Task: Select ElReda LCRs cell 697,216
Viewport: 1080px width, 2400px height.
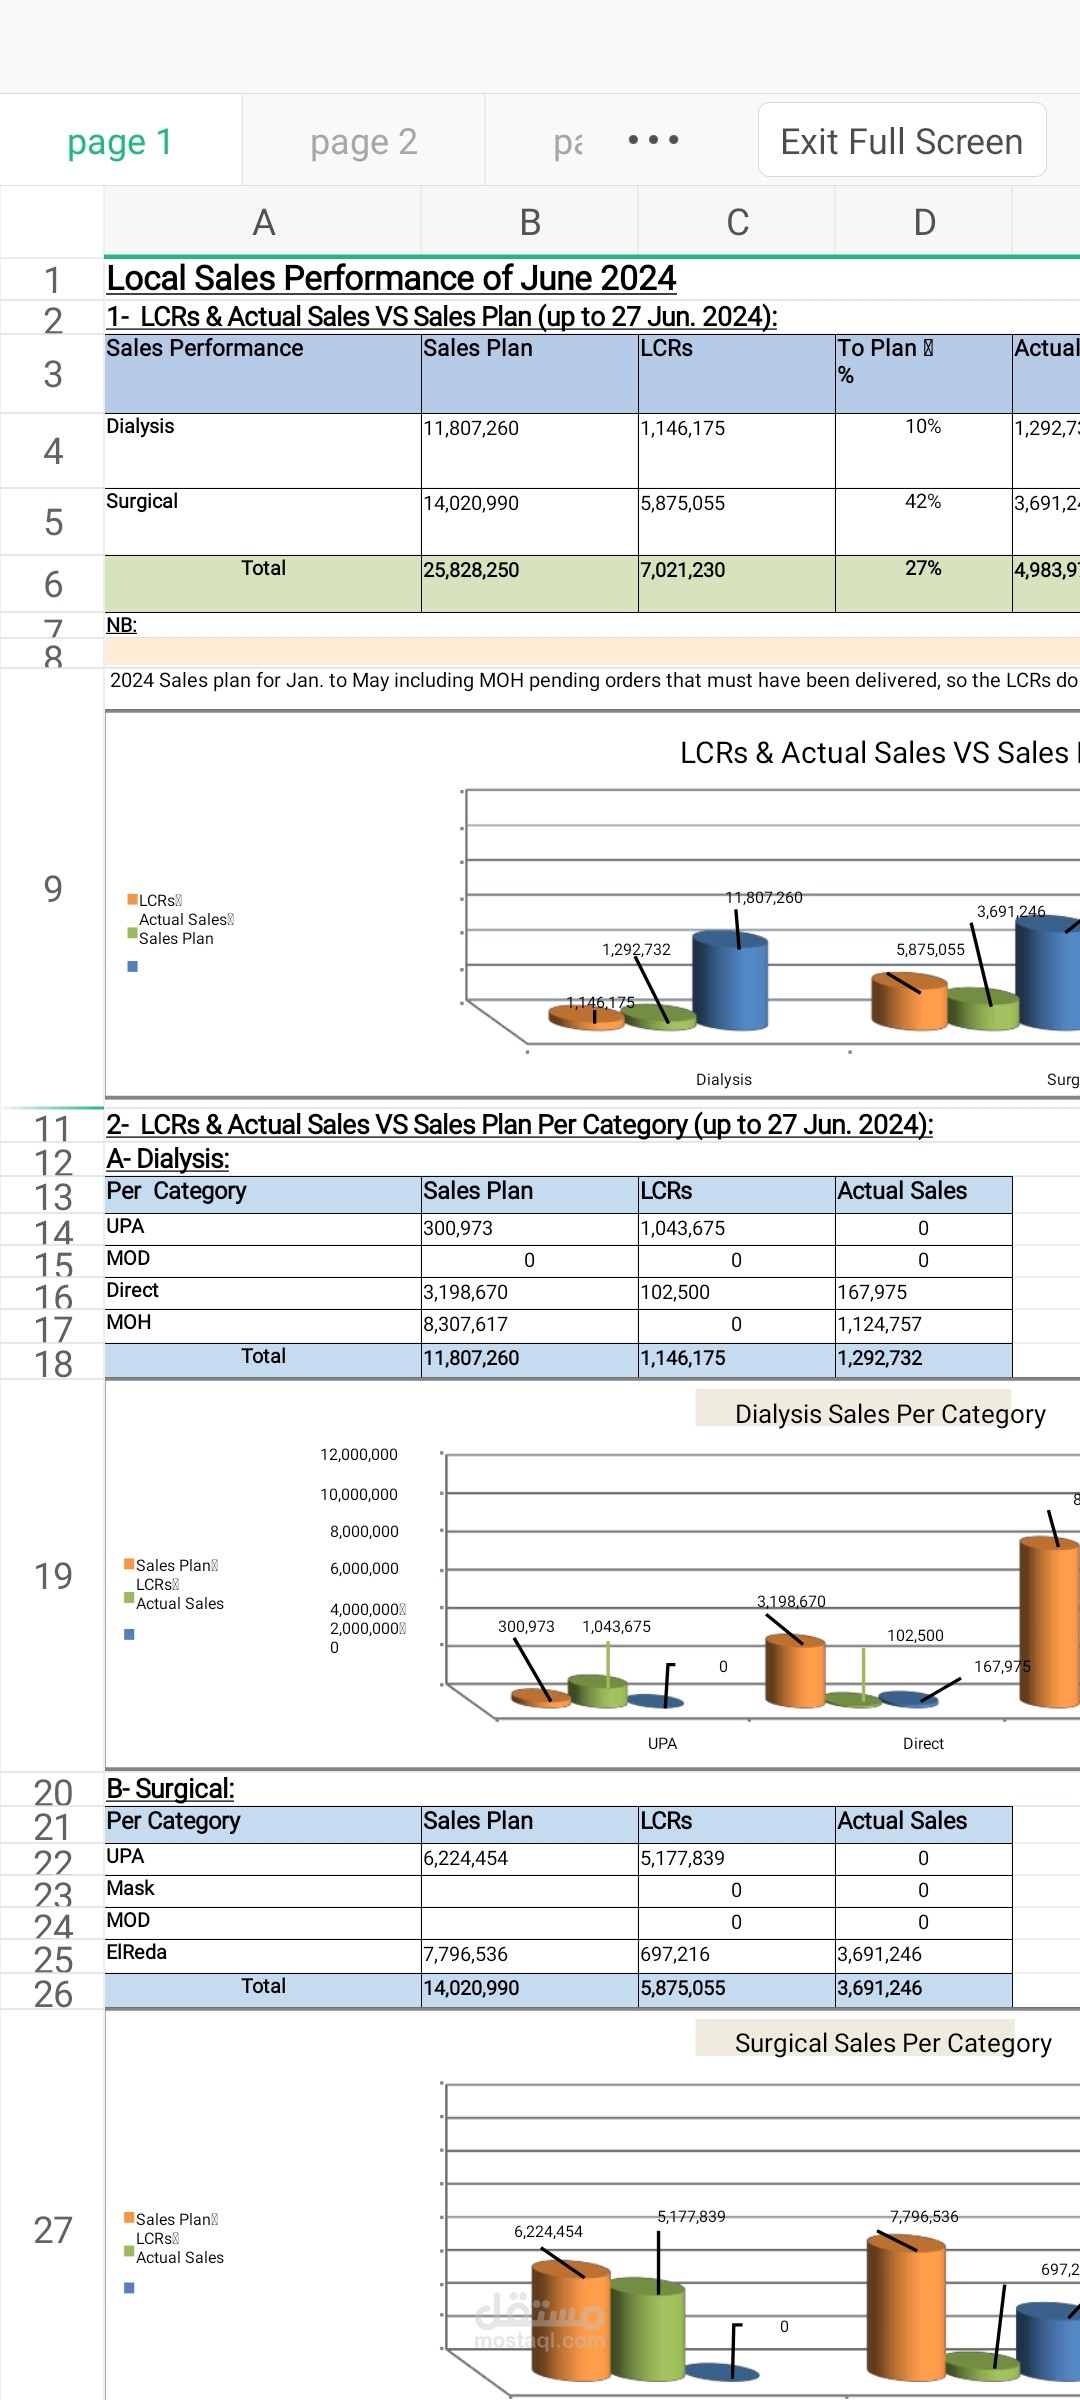Action: 737,1955
